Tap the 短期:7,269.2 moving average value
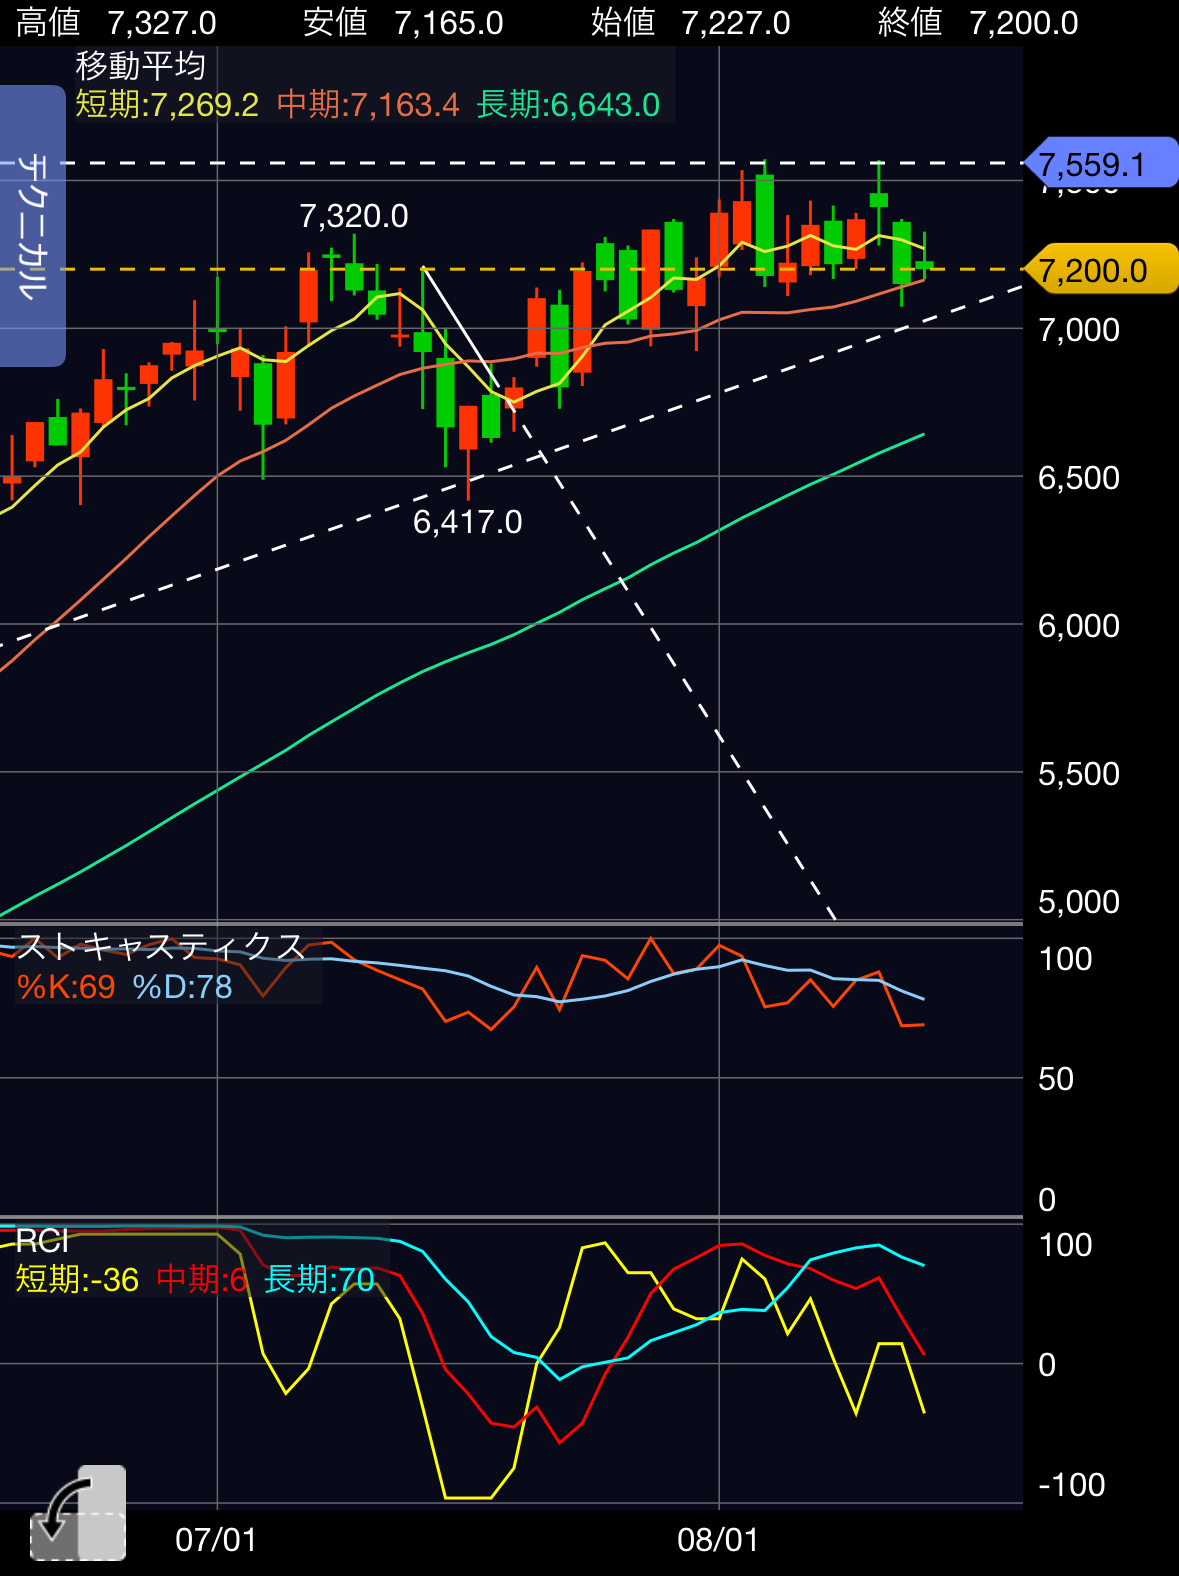 click(167, 104)
